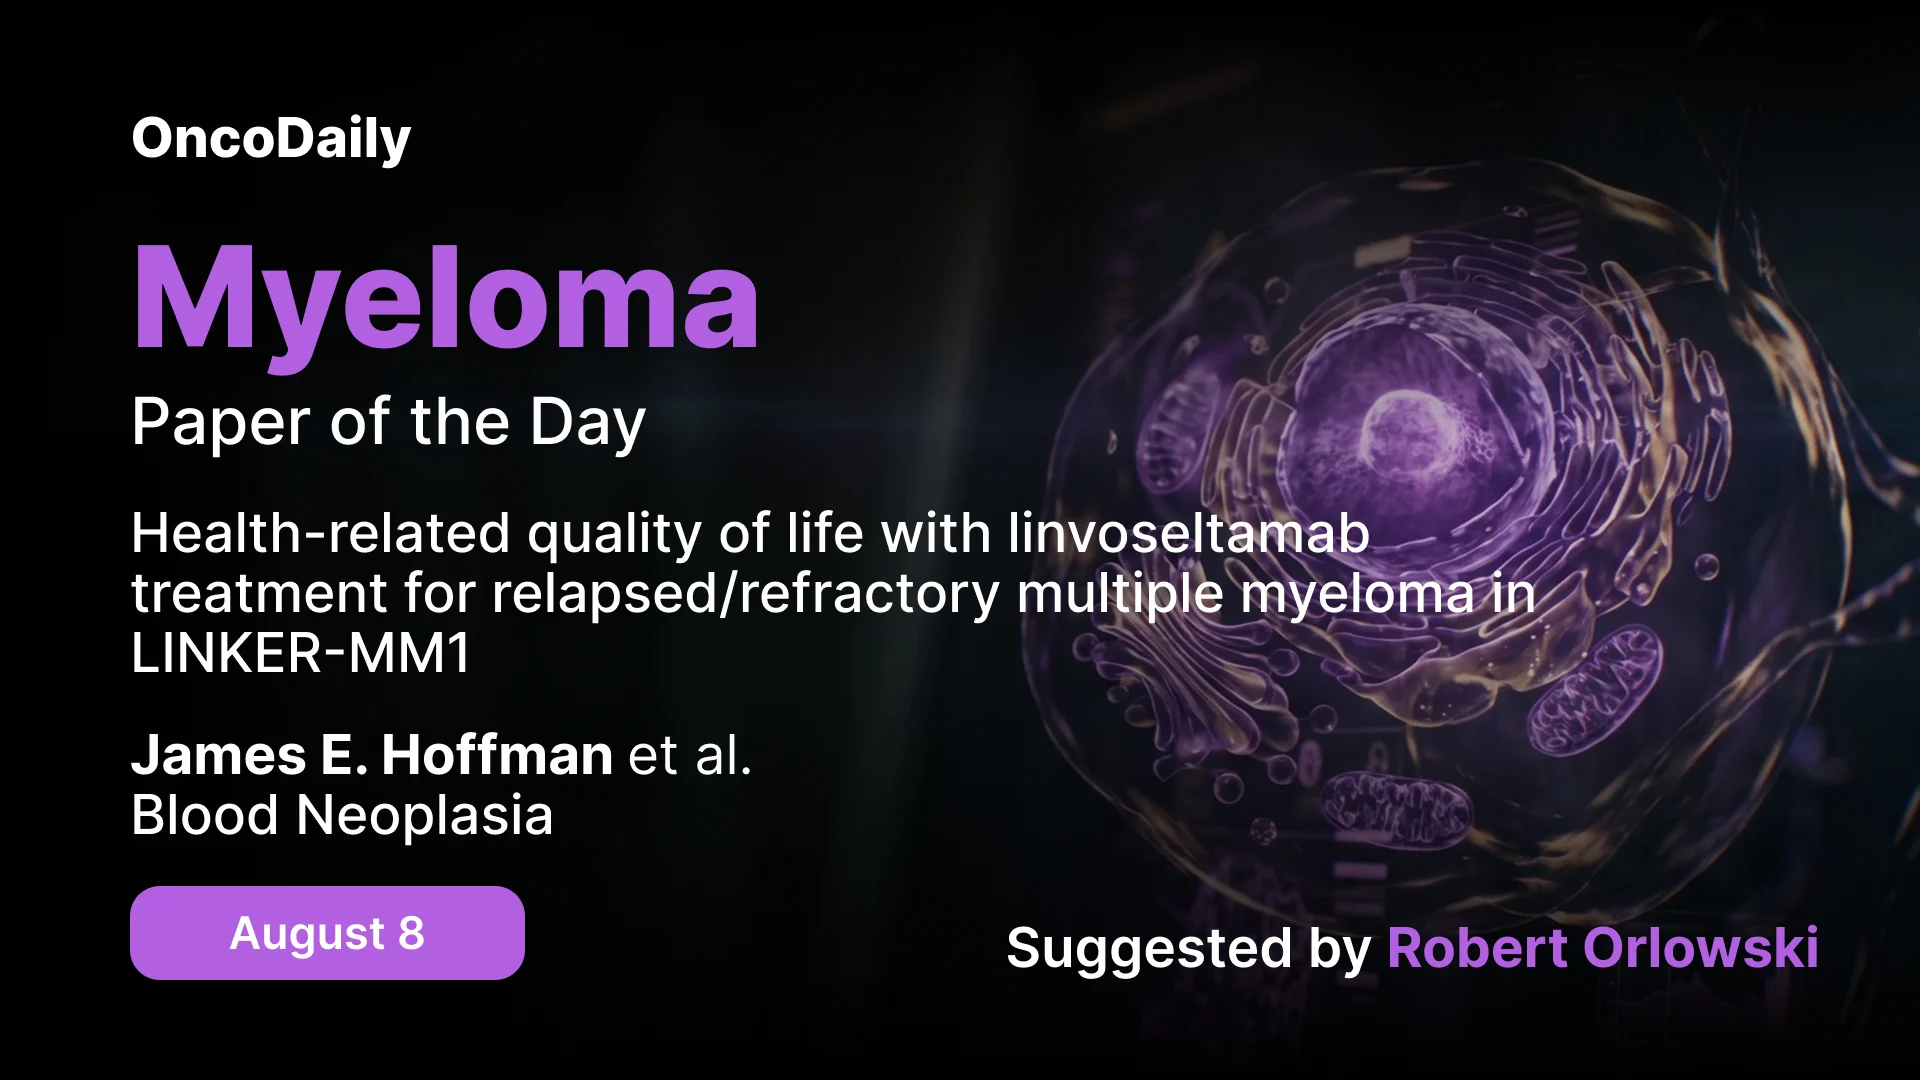Select the "Health-related" word of the title
The image size is (1920, 1080).
(x=321, y=533)
